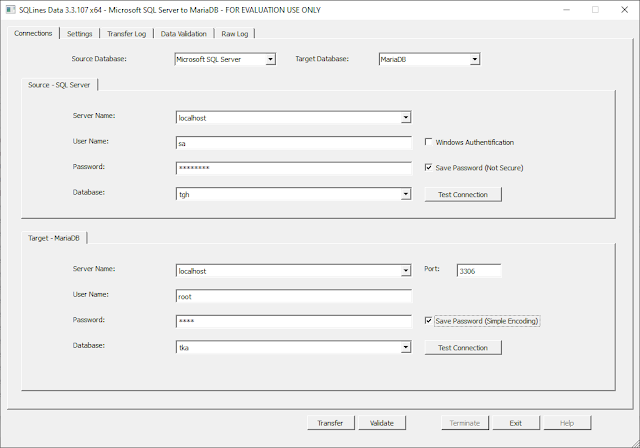
Task: Expand source Server Name combo box
Action: click(405, 118)
